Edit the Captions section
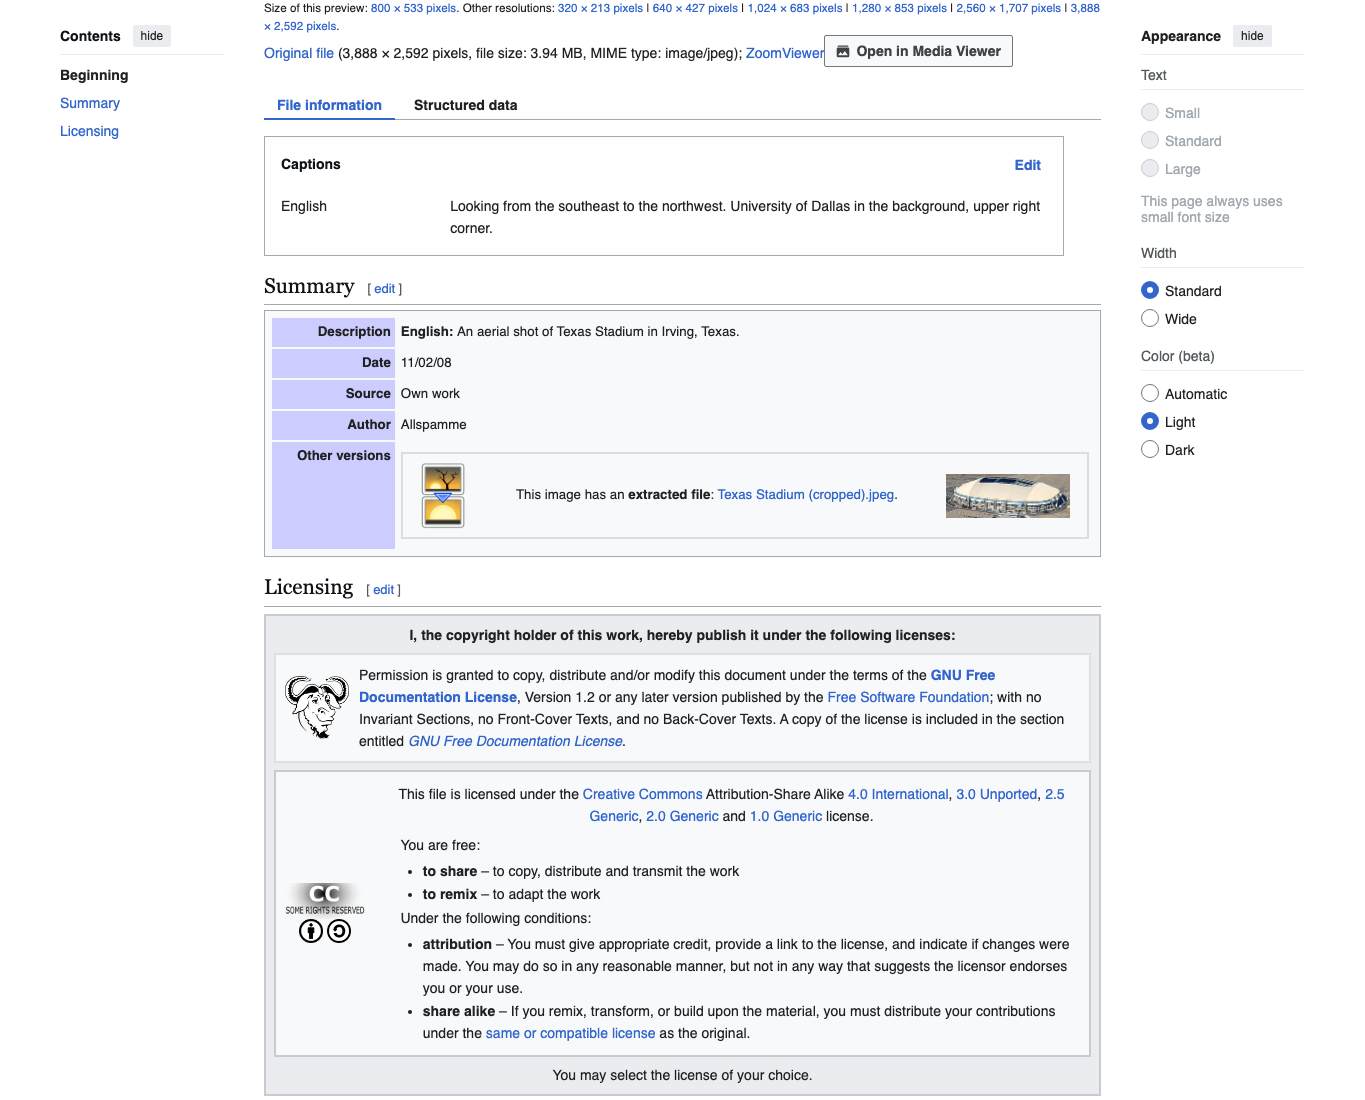Viewport: 1365px width, 1100px height. pos(1027,165)
